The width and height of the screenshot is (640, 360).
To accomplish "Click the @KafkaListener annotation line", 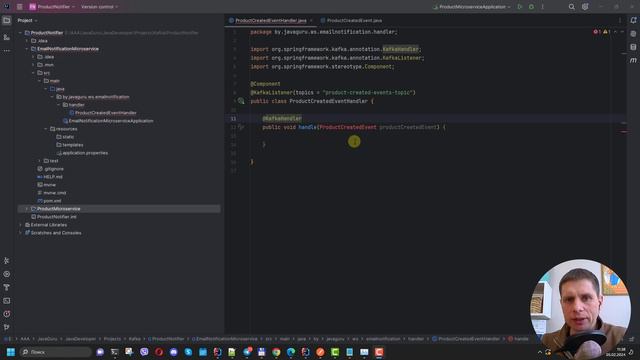I will point(333,93).
